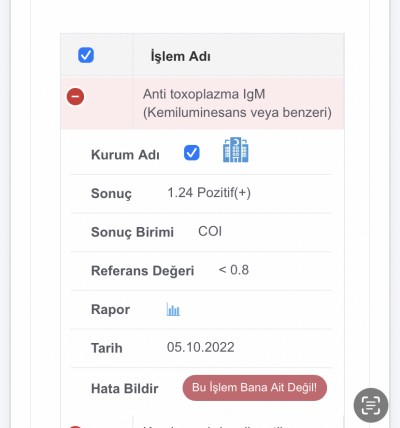This screenshot has width=400, height=428.
Task: Click the Sonuç Birimi label
Action: pos(132,232)
